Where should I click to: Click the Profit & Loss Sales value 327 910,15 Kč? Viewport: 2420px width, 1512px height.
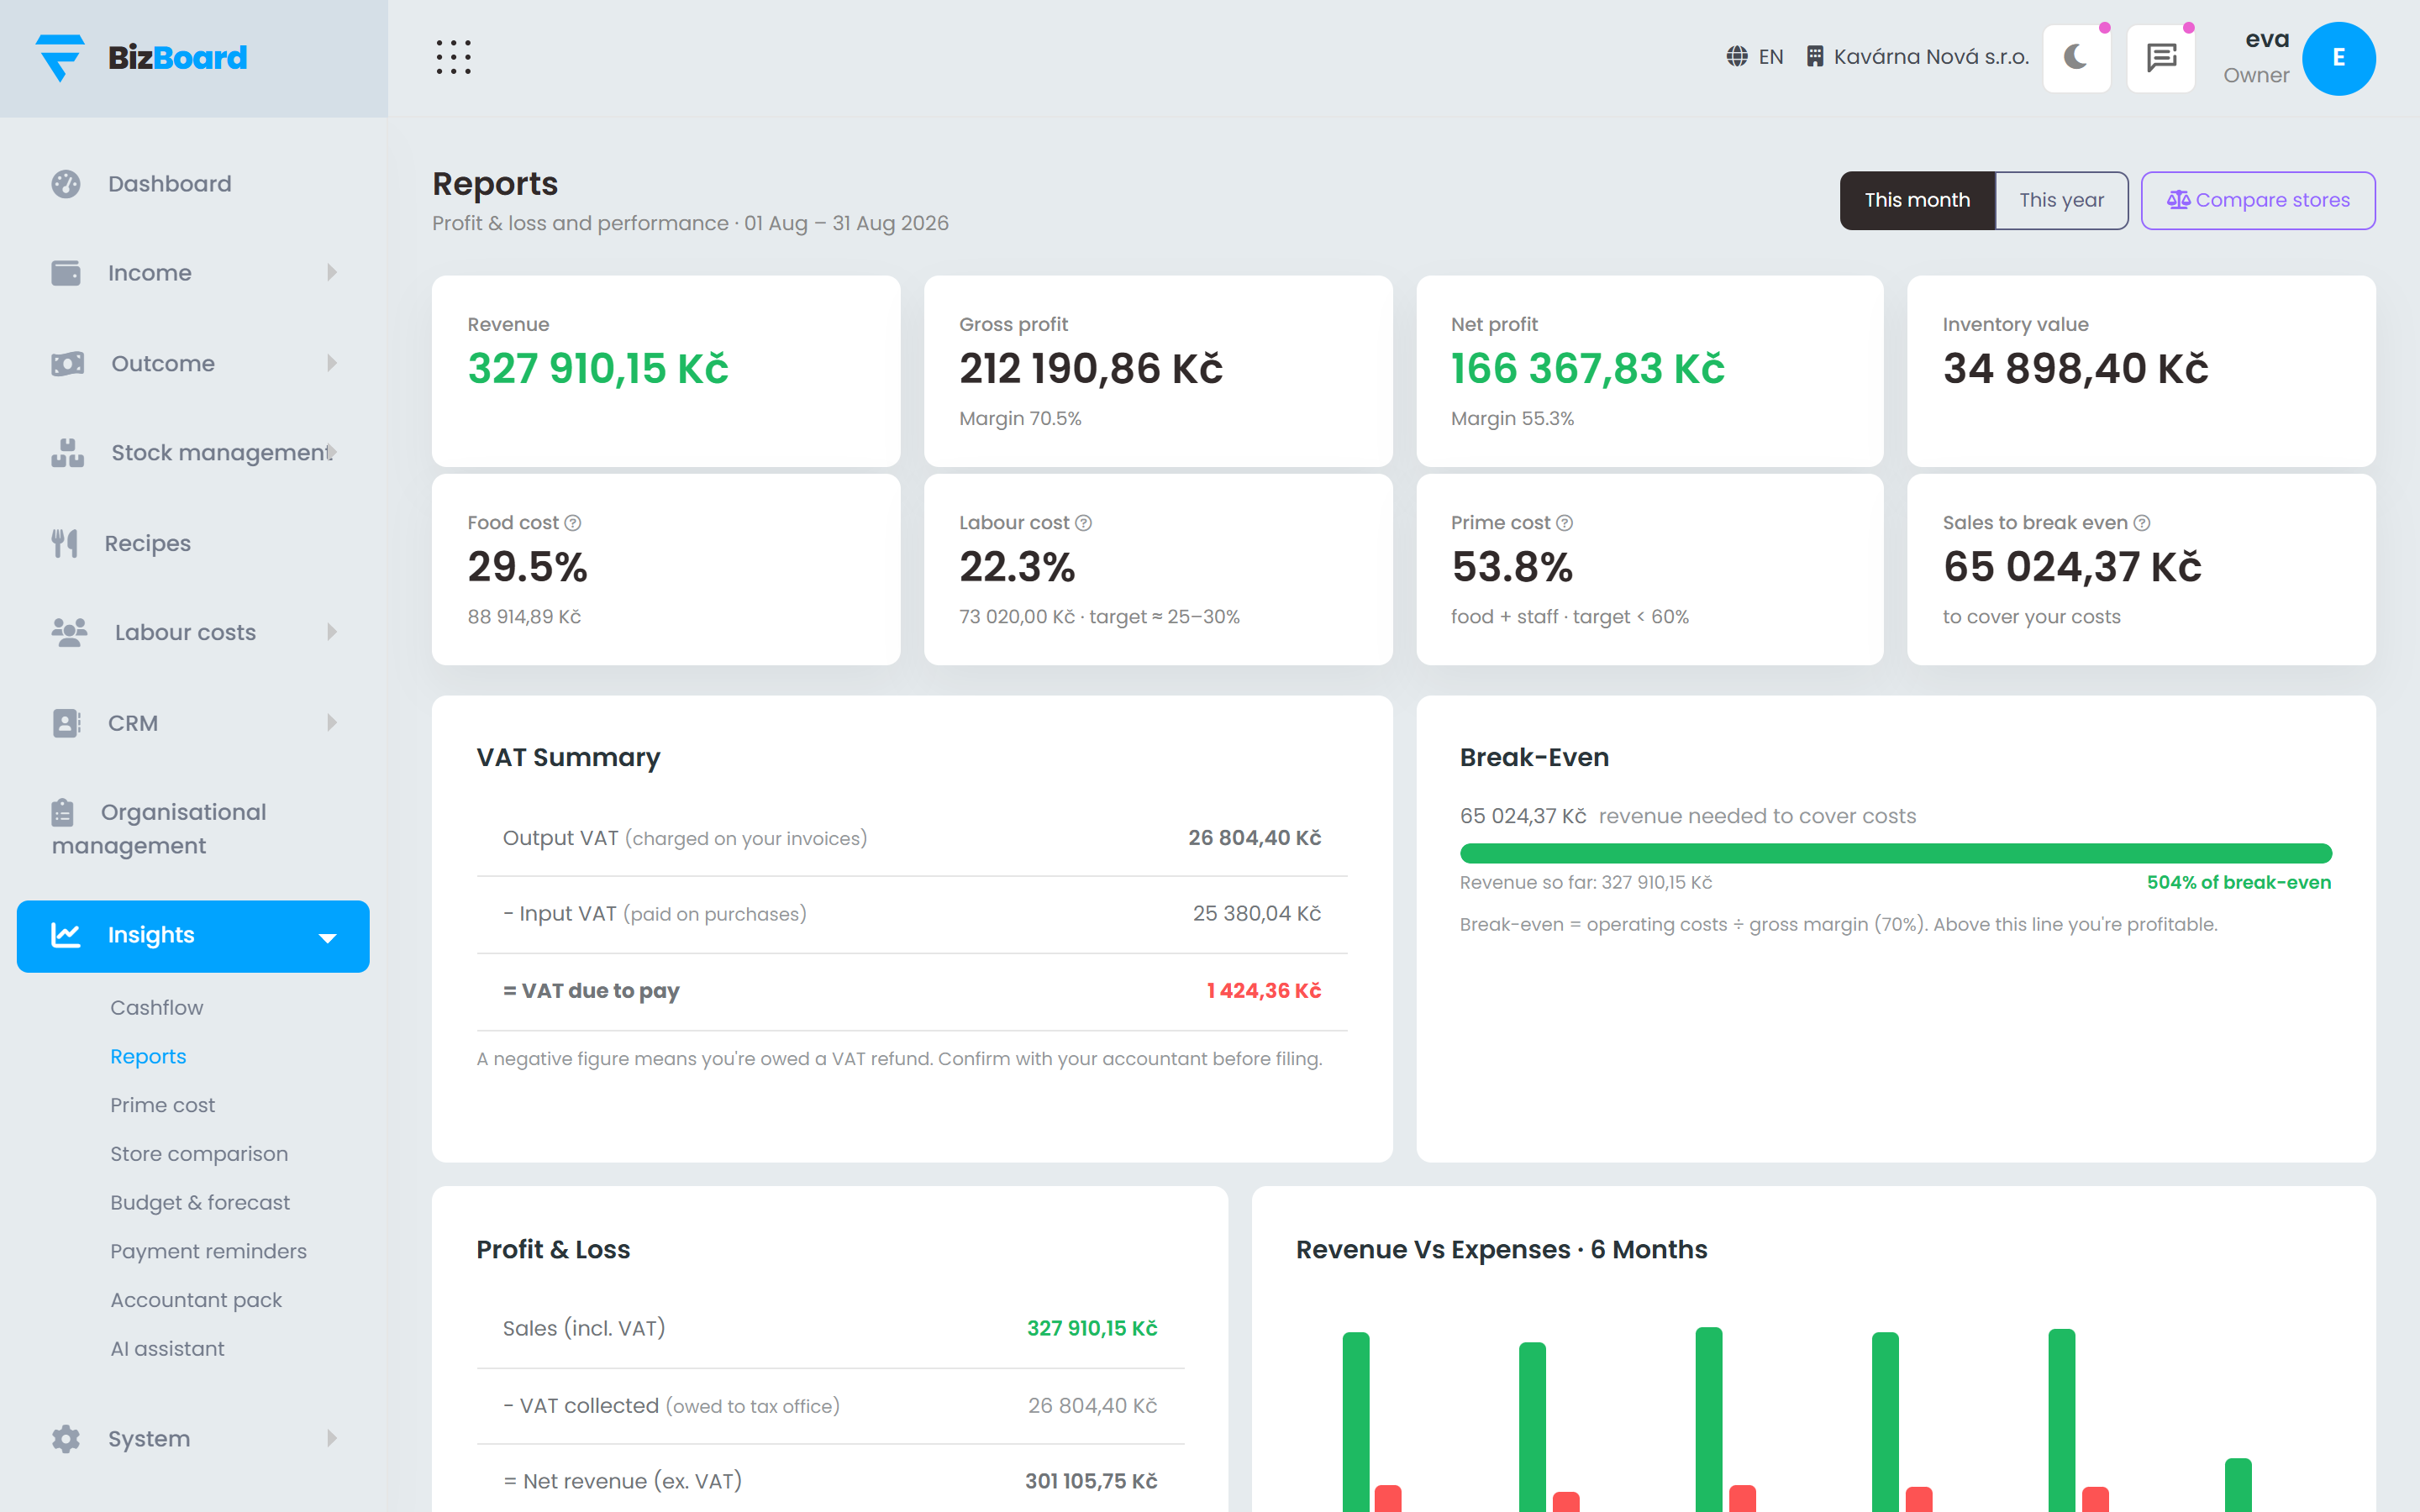point(1092,1329)
